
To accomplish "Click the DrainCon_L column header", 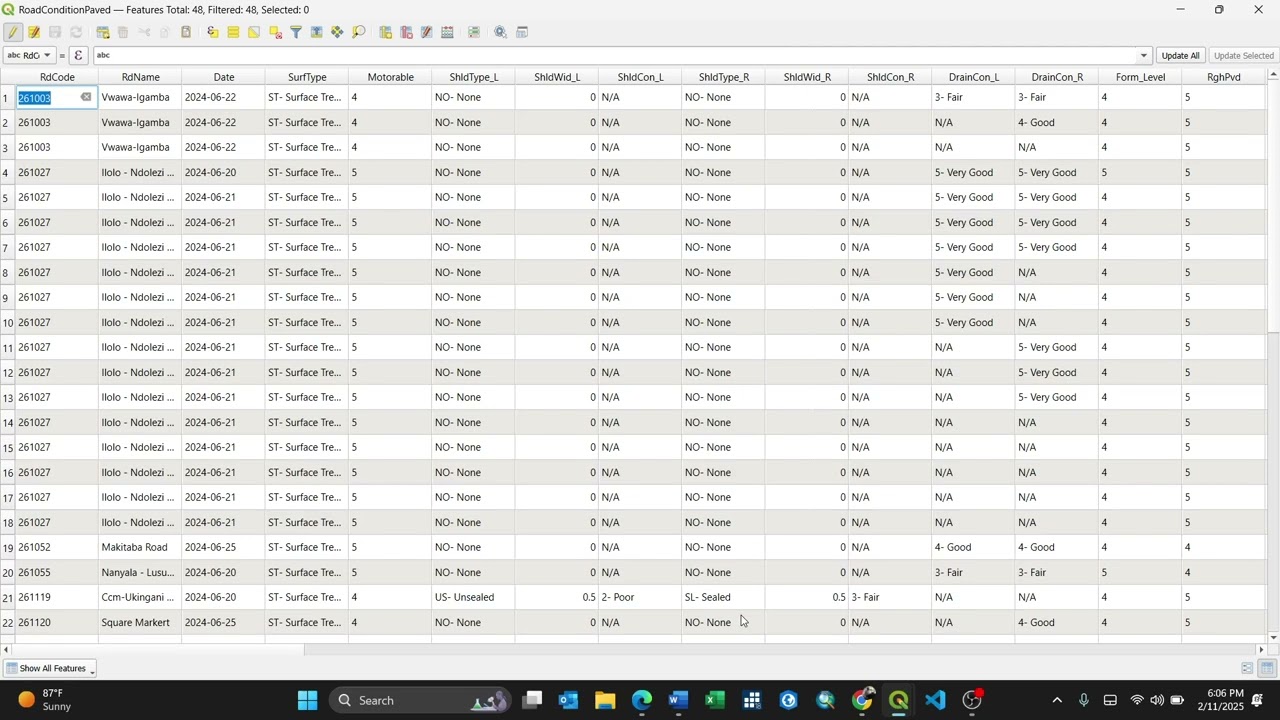I will tap(973, 77).
